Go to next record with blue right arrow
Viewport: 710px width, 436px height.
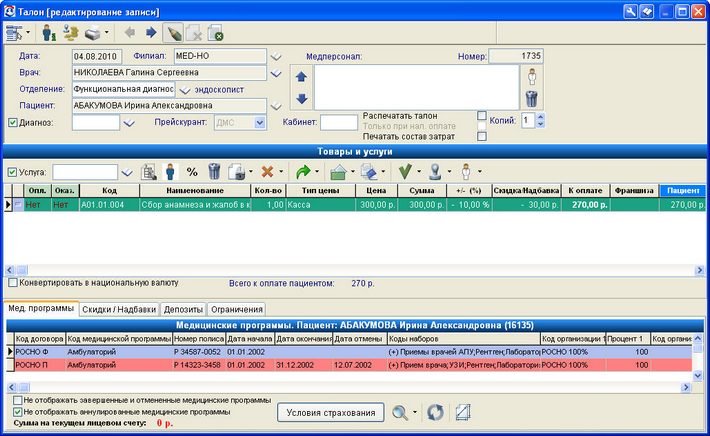tap(151, 33)
